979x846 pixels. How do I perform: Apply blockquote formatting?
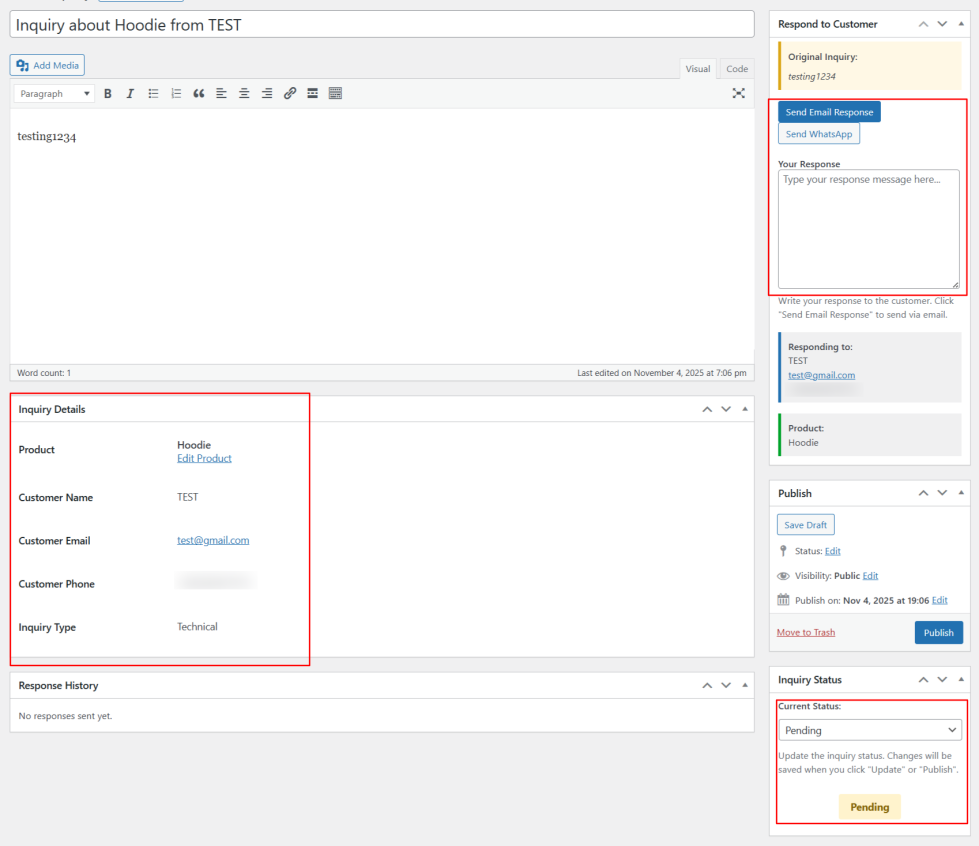coord(199,93)
